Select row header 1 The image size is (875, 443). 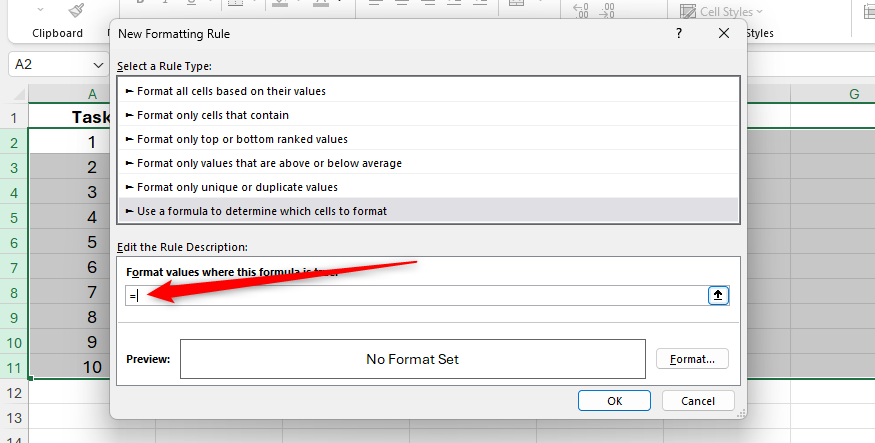[14, 118]
